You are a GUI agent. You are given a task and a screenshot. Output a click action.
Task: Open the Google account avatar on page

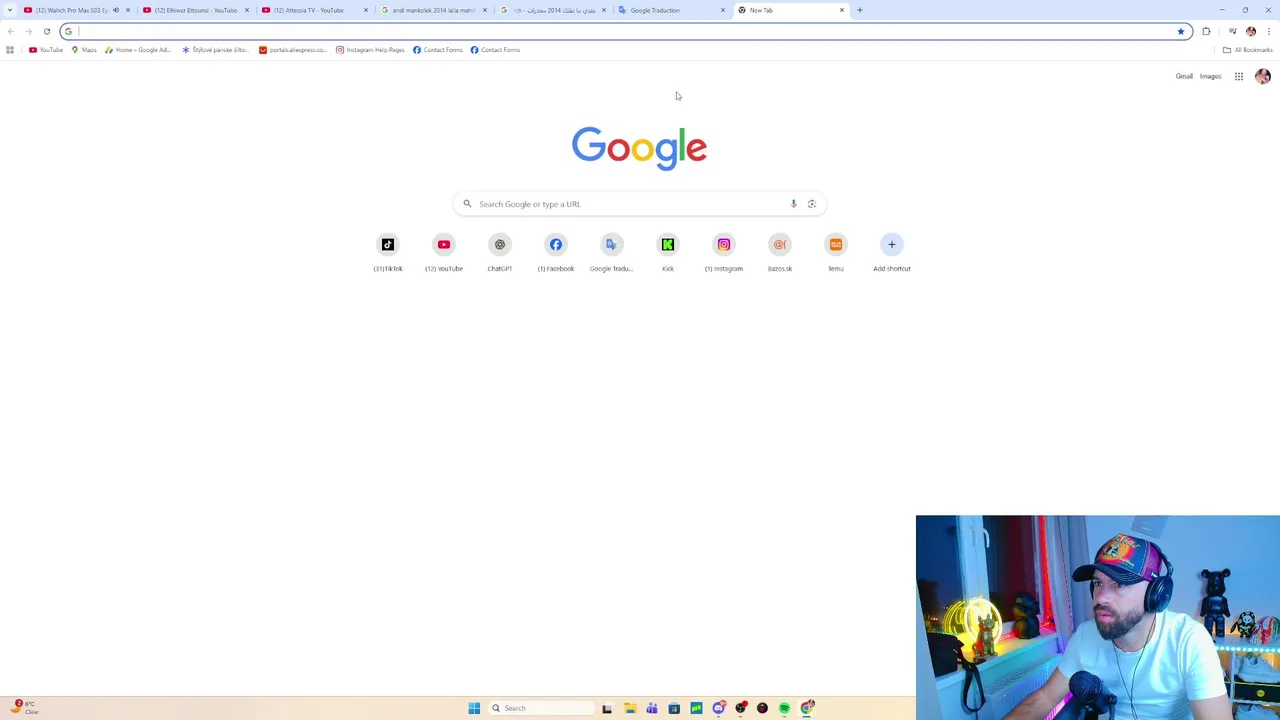1263,76
